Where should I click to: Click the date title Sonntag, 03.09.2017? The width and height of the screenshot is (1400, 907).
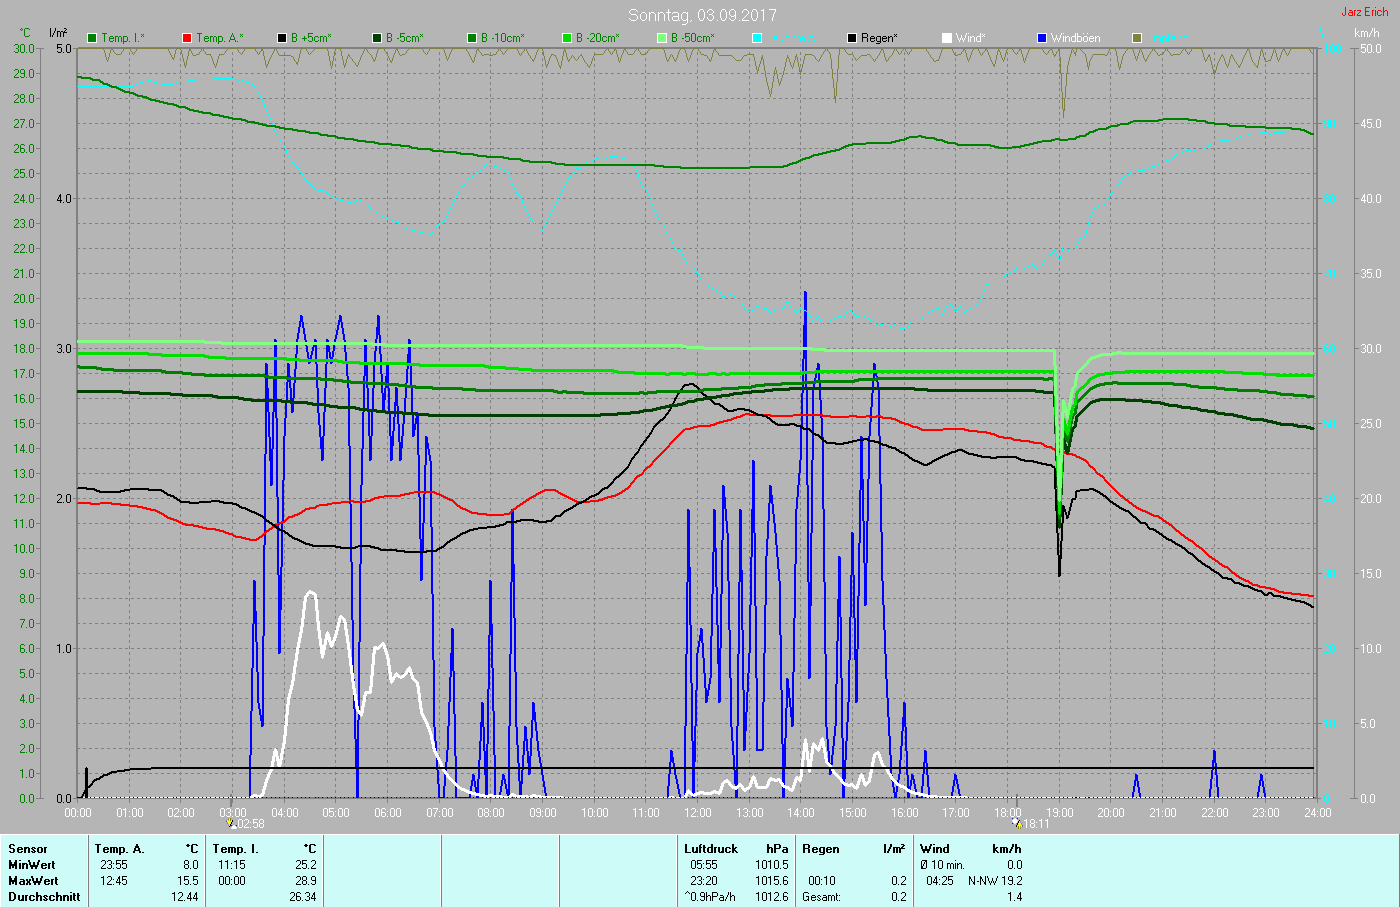(702, 15)
